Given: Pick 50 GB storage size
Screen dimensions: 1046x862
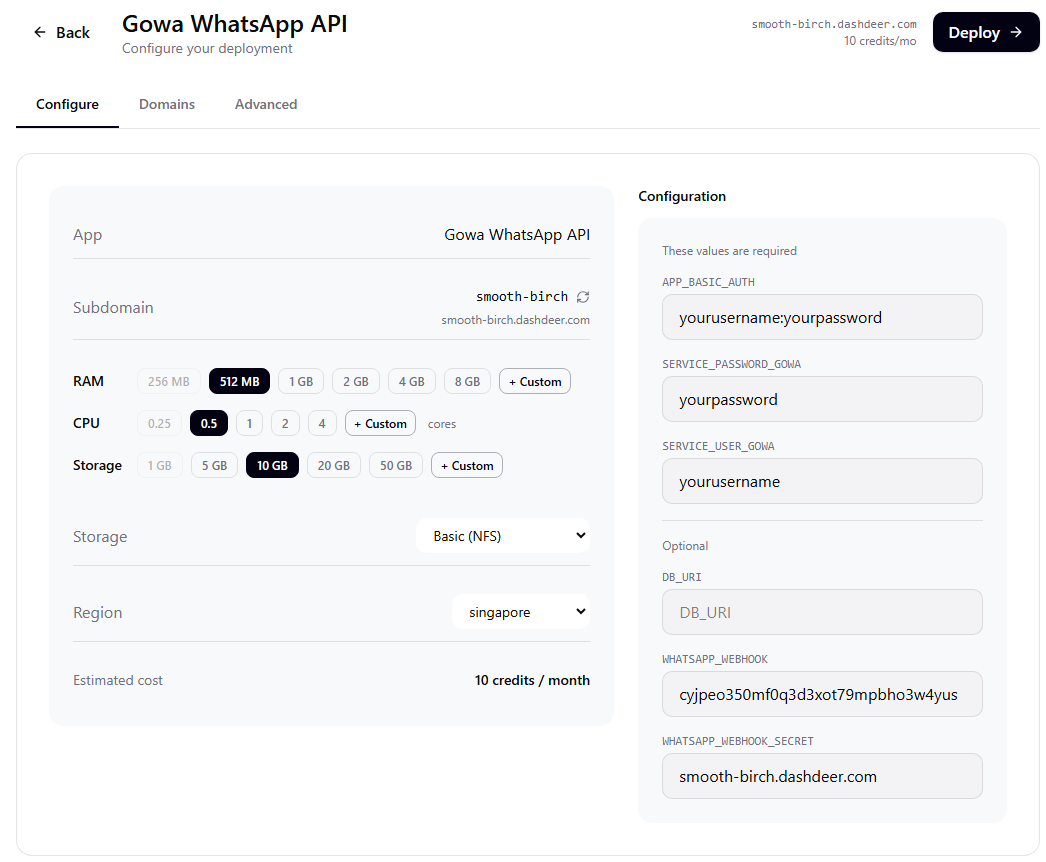Looking at the screenshot, I should [x=396, y=466].
